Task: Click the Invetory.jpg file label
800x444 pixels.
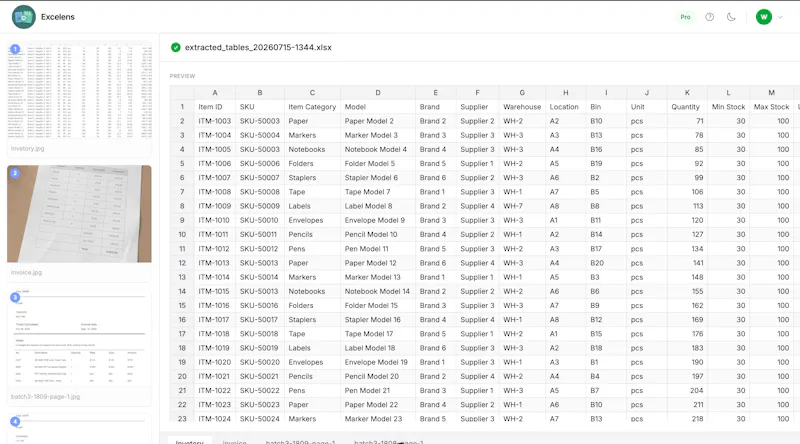Action: click(x=28, y=149)
